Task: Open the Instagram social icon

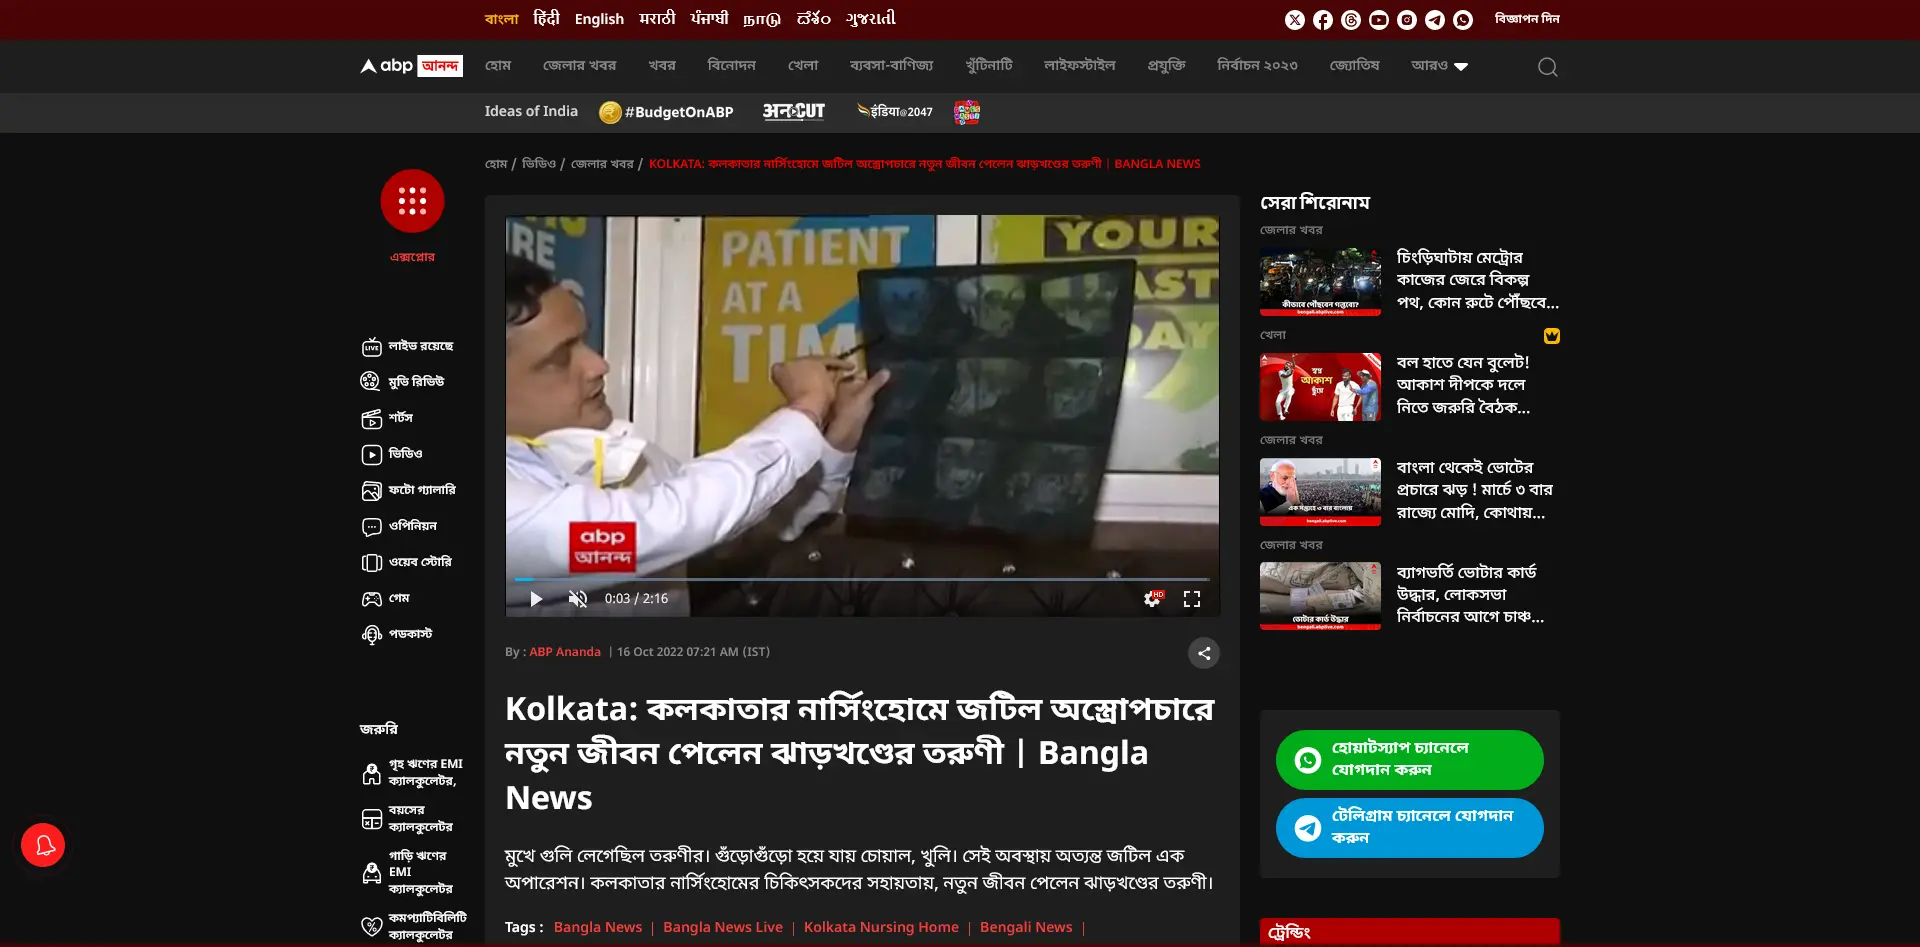Action: pos(1406,20)
